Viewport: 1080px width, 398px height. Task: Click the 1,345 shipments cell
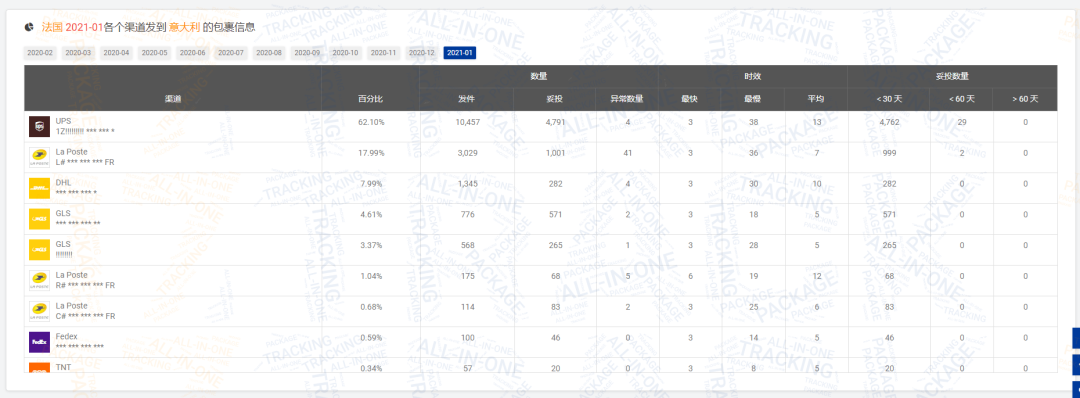coord(467,184)
